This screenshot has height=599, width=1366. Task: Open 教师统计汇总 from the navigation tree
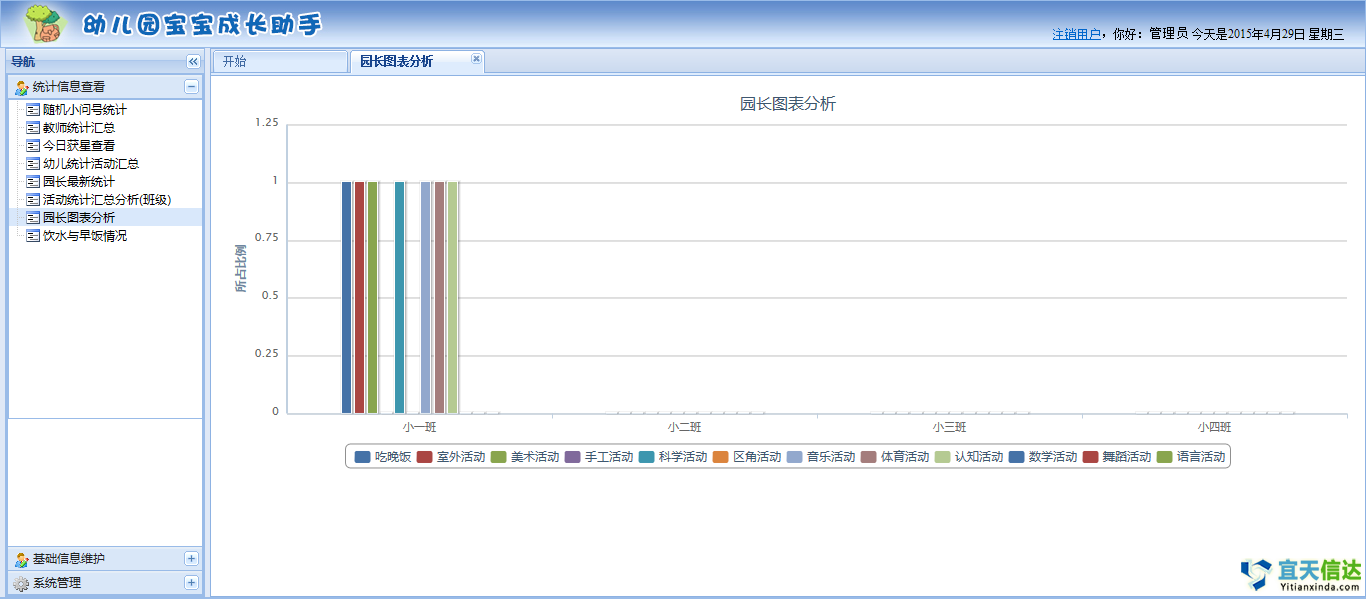tap(78, 128)
